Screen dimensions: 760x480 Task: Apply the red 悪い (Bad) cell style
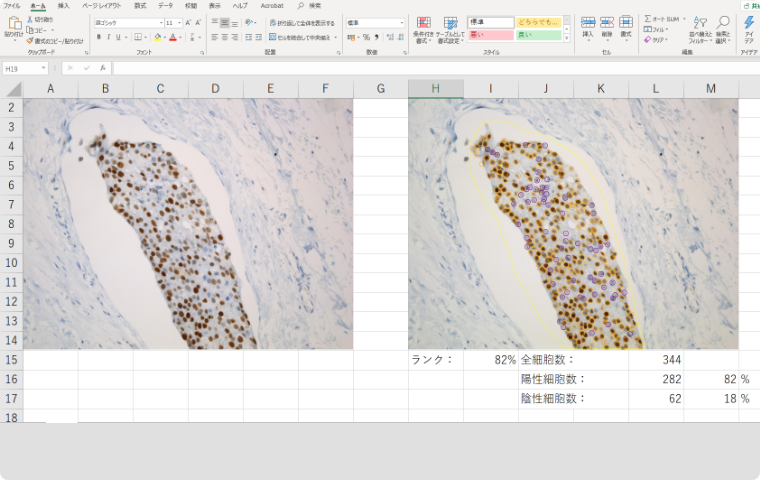point(490,35)
